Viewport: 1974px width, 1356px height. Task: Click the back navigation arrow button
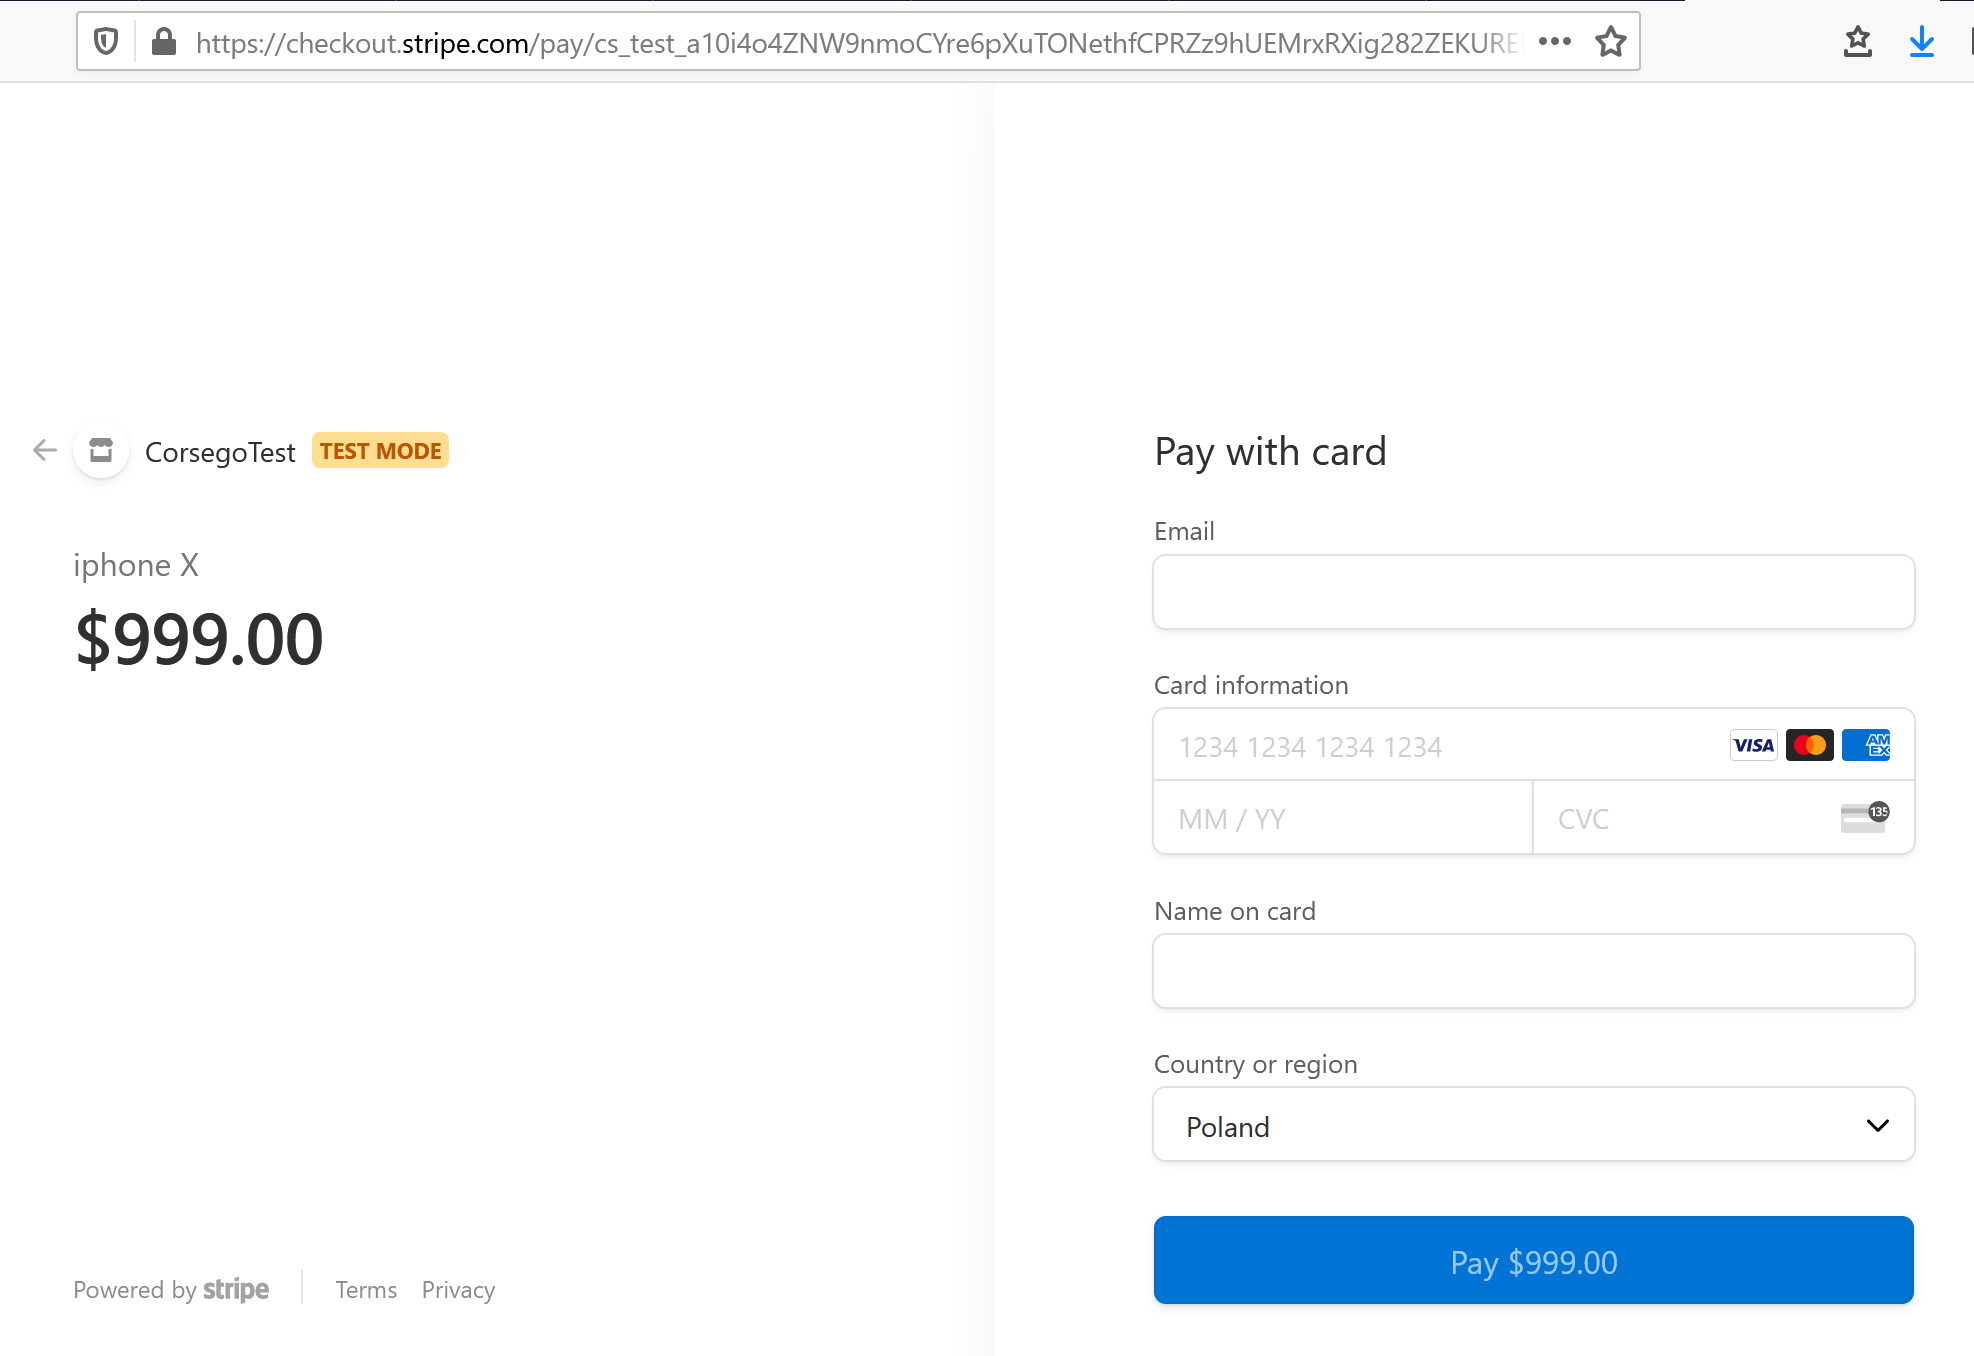(x=45, y=450)
